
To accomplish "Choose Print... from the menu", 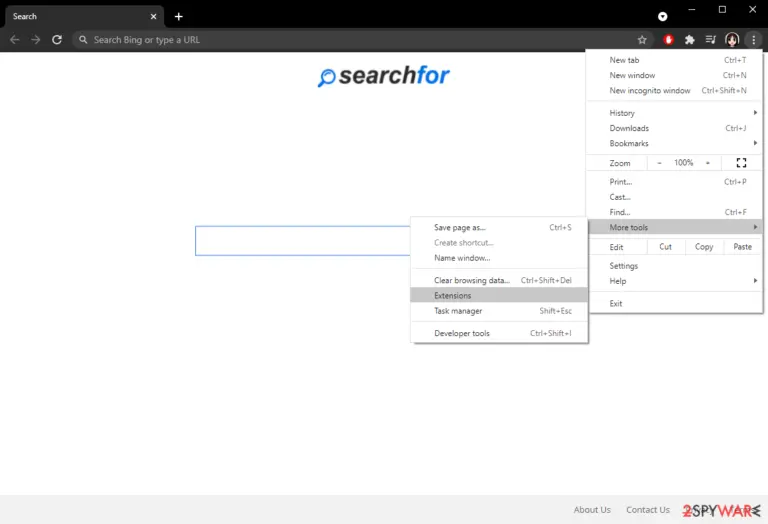I will 675,182.
